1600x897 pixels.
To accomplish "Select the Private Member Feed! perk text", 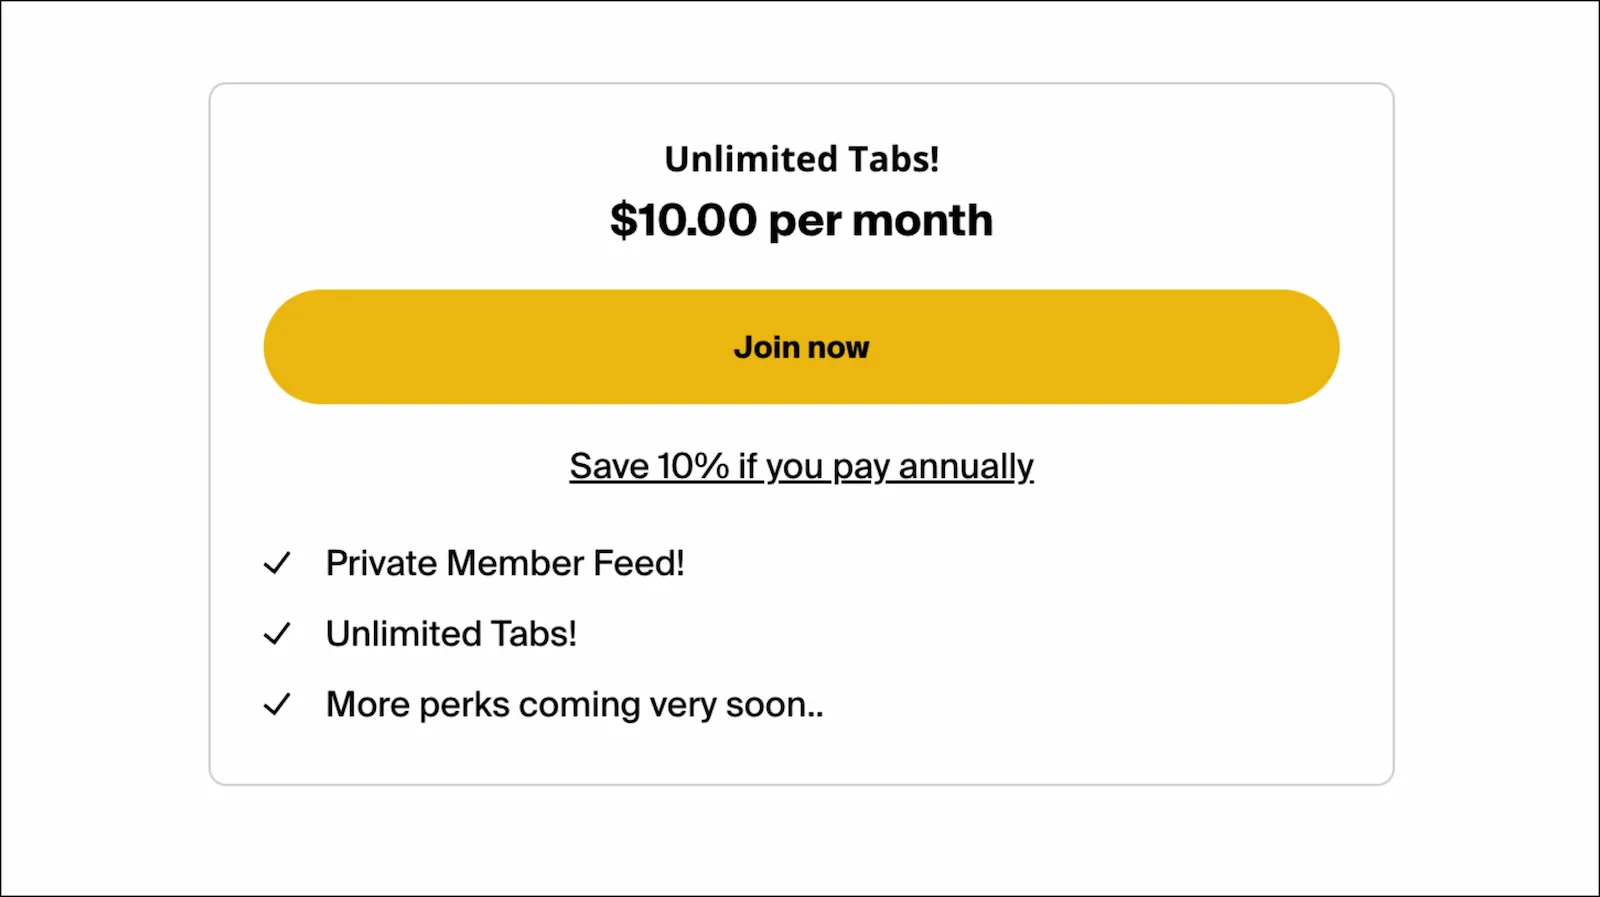I will (x=505, y=563).
